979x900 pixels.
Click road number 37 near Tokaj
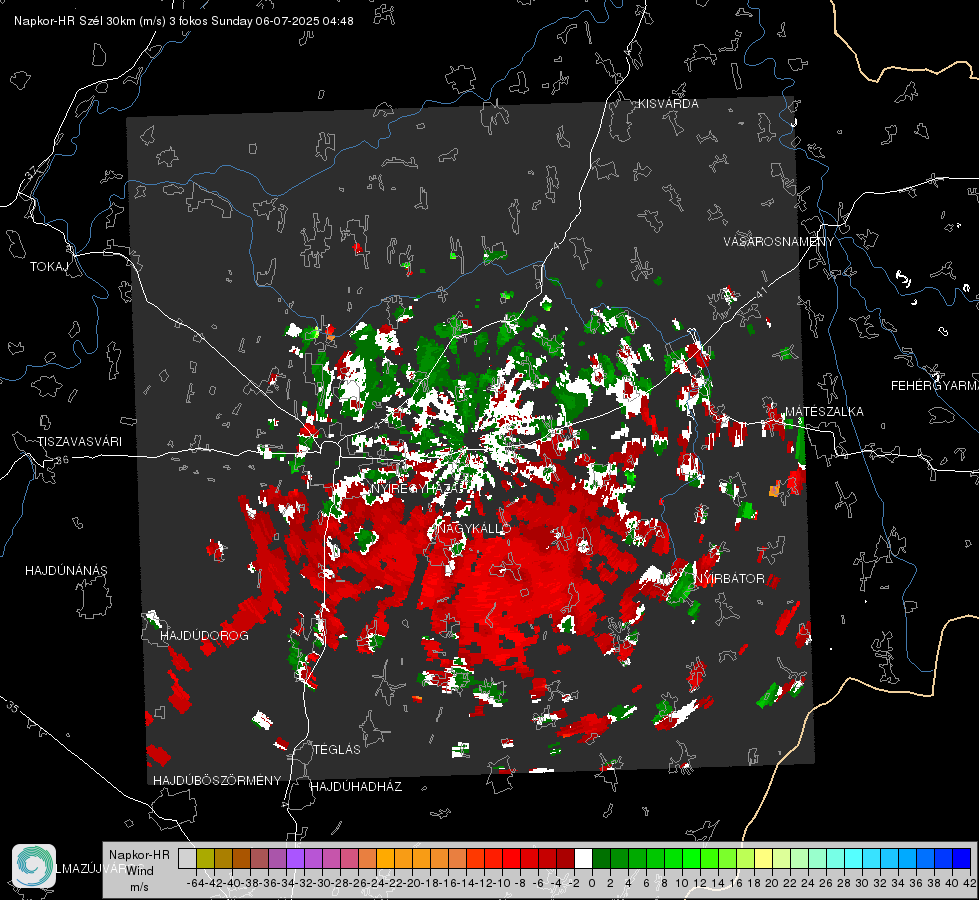coord(31,172)
